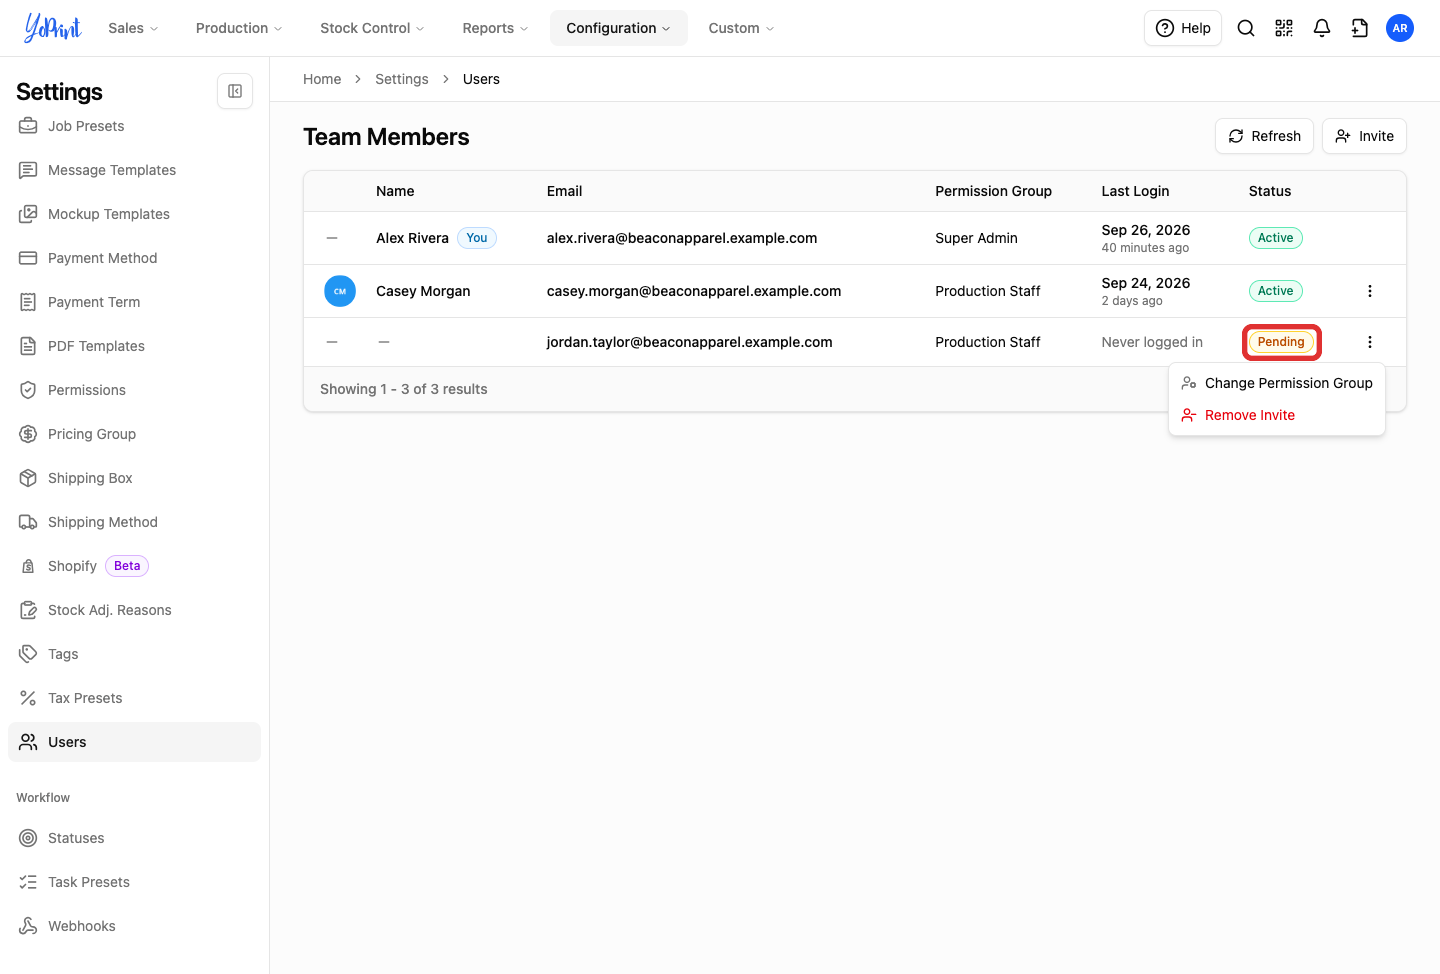Viewport: 1440px width, 974px height.
Task: Collapse the Settings sidebar panel icon
Action: click(235, 91)
